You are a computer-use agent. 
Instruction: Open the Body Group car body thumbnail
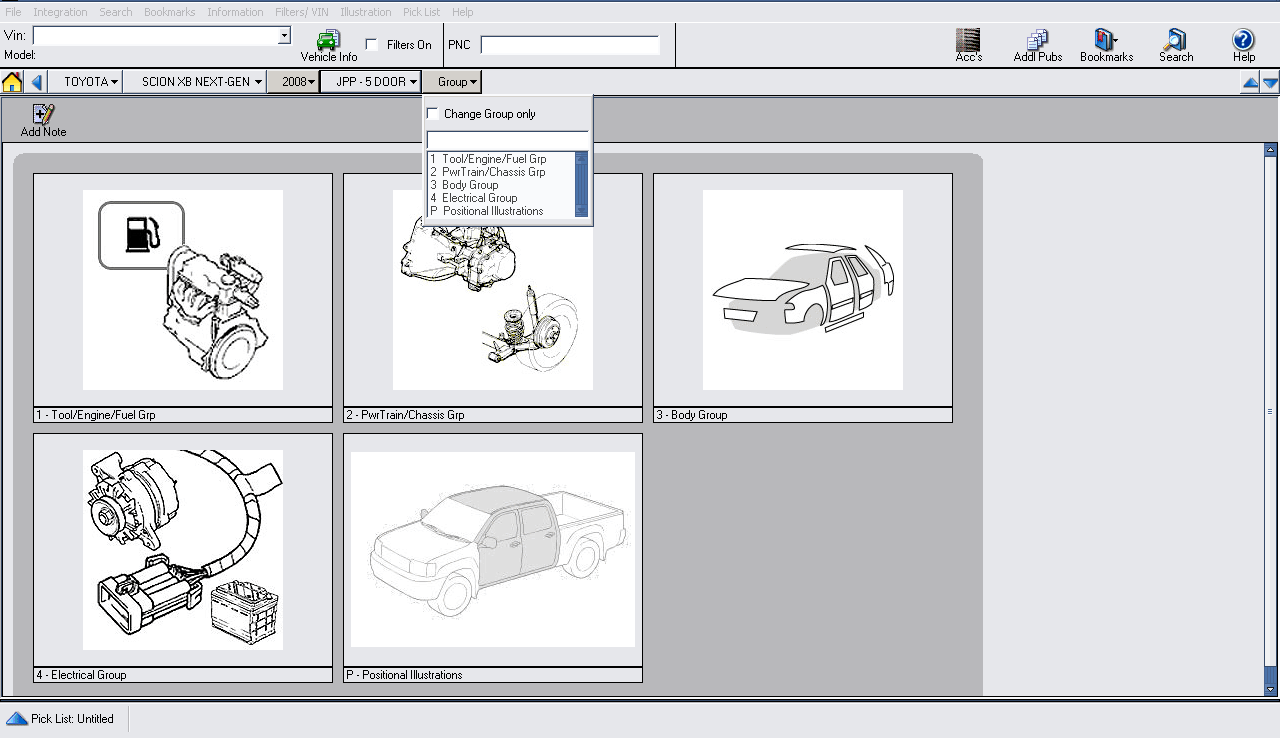tap(803, 290)
